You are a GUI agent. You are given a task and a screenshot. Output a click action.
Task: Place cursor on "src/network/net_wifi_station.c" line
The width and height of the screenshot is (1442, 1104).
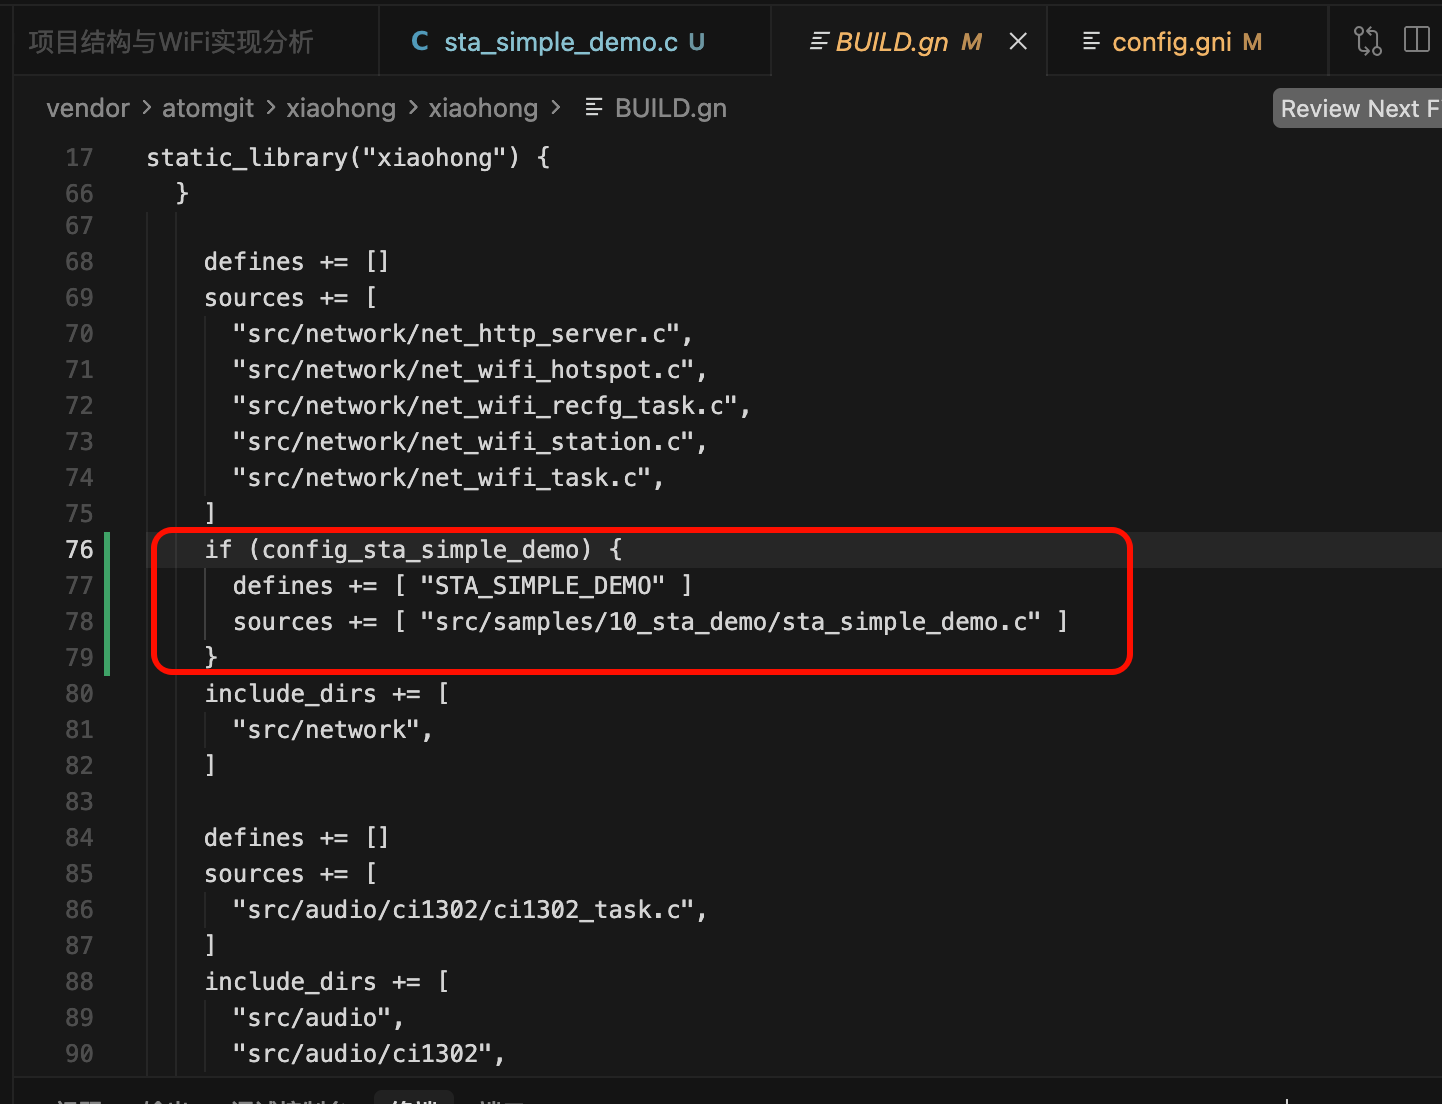[469, 441]
